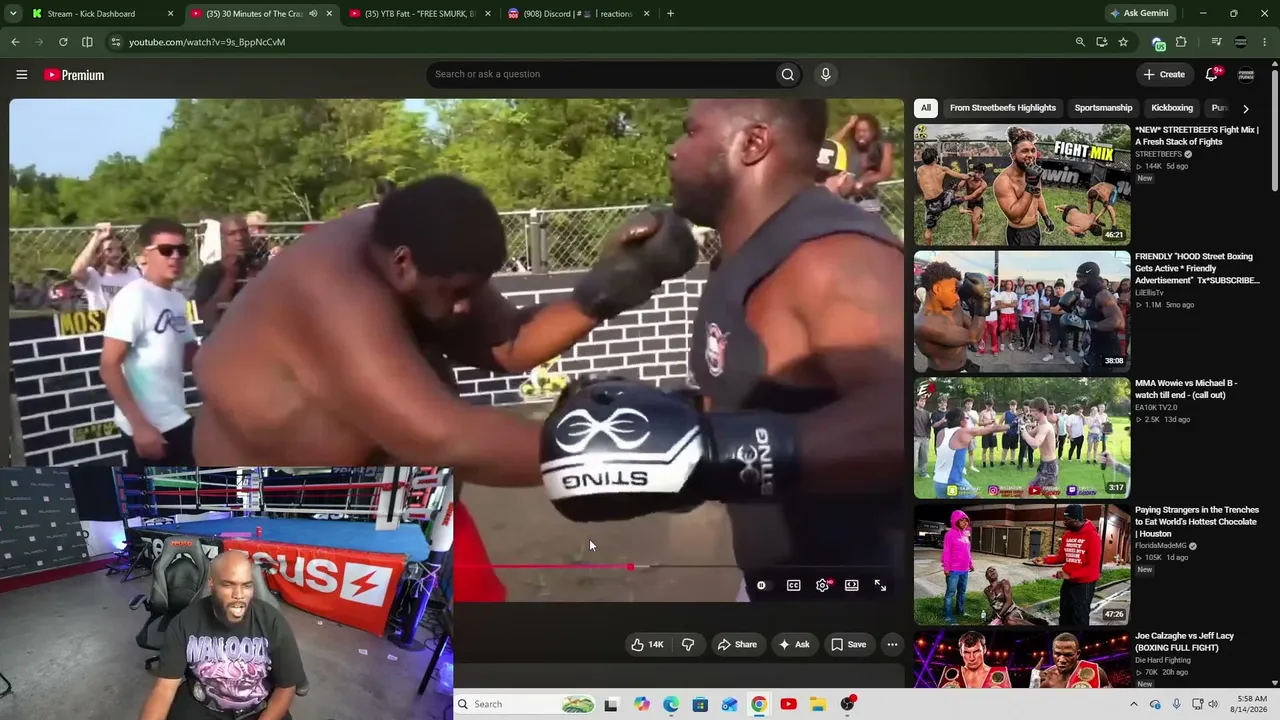Open the VPN extension with US badge
The image size is (1280, 720).
pos(1158,43)
